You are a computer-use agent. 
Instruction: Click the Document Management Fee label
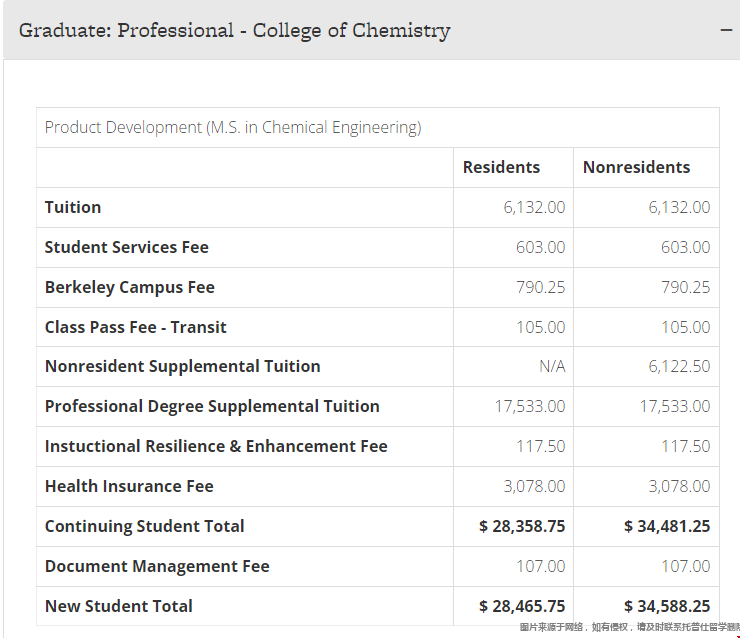pyautogui.click(x=157, y=566)
